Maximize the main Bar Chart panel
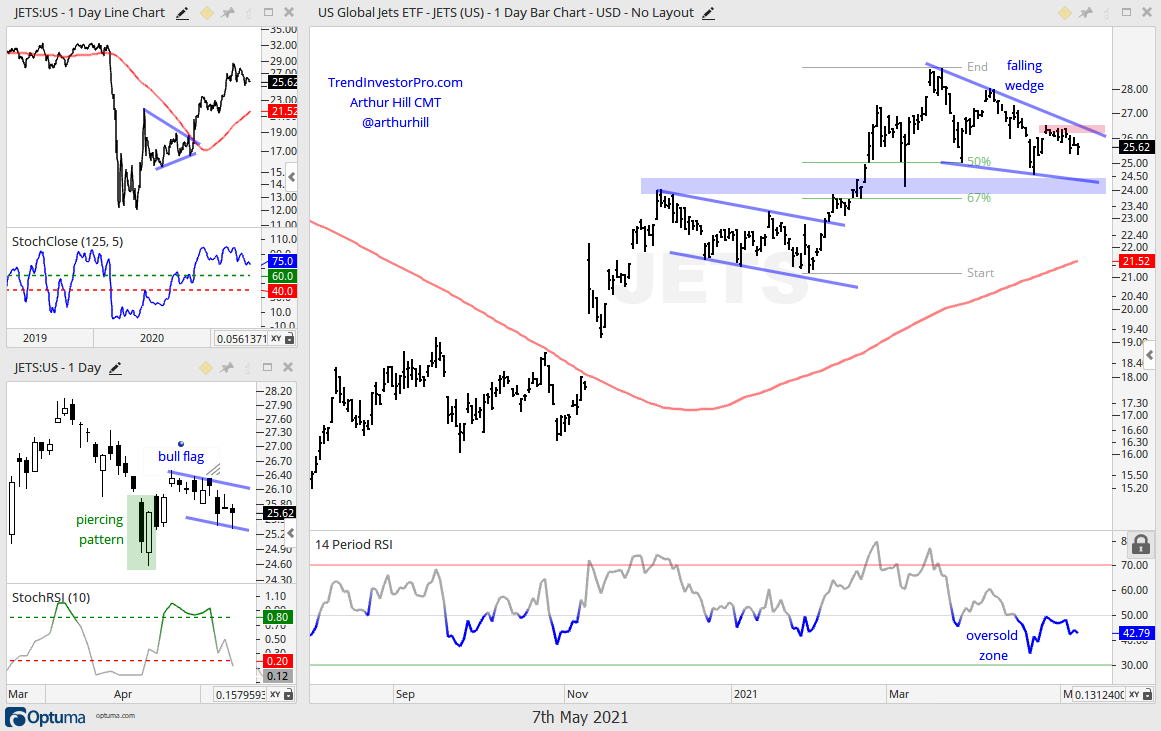This screenshot has width=1161, height=731. (1126, 13)
